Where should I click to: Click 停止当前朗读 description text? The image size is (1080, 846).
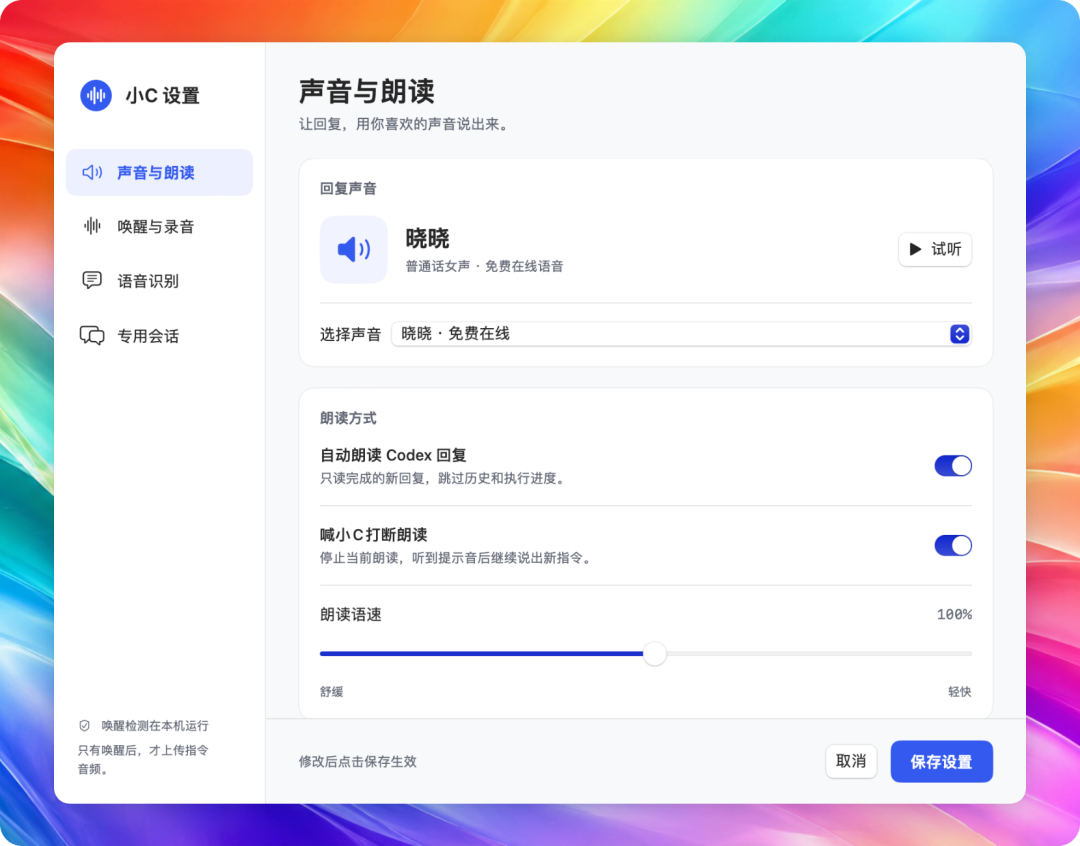[x=457, y=558]
